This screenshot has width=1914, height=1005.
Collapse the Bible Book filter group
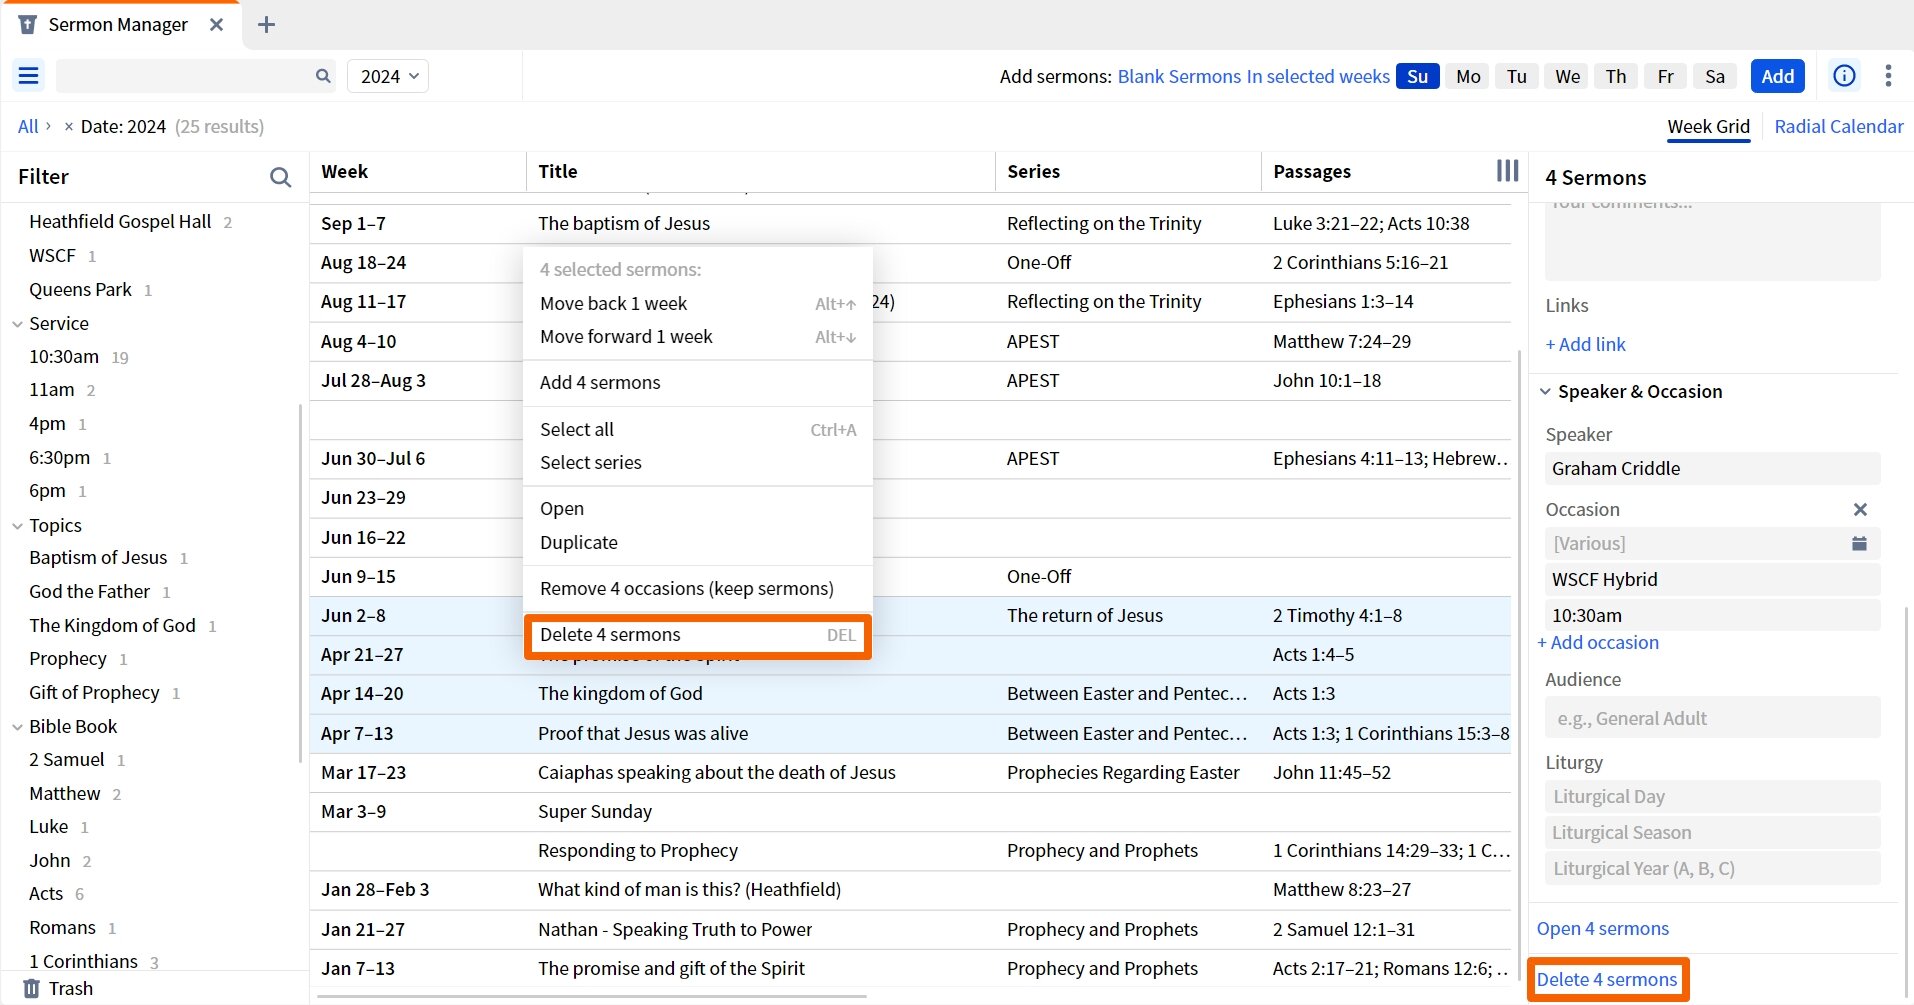point(17,727)
